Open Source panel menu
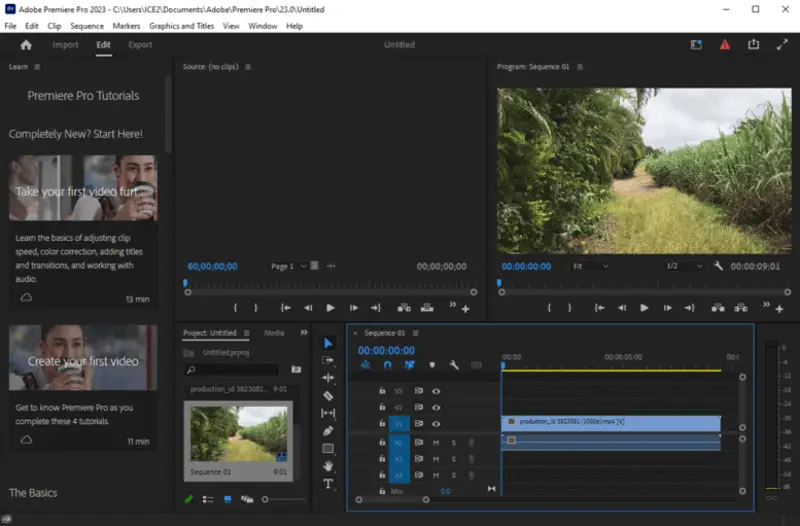 248,67
